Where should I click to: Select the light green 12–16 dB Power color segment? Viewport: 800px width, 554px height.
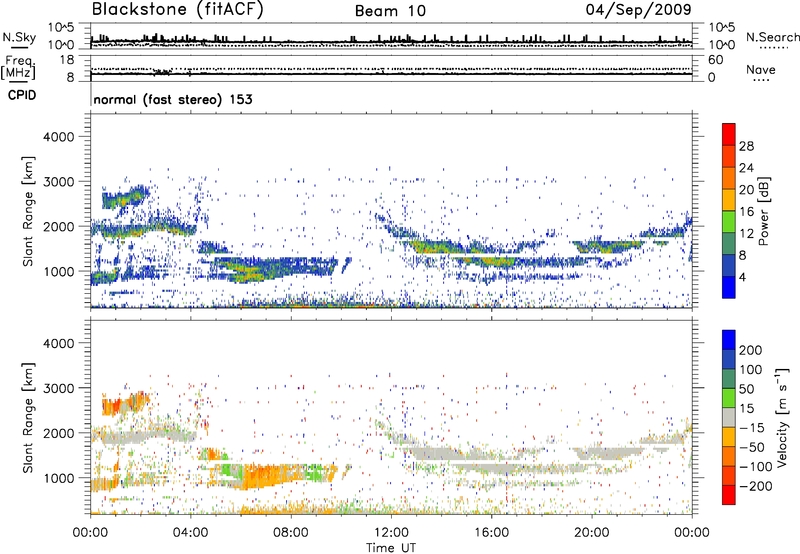click(x=729, y=222)
